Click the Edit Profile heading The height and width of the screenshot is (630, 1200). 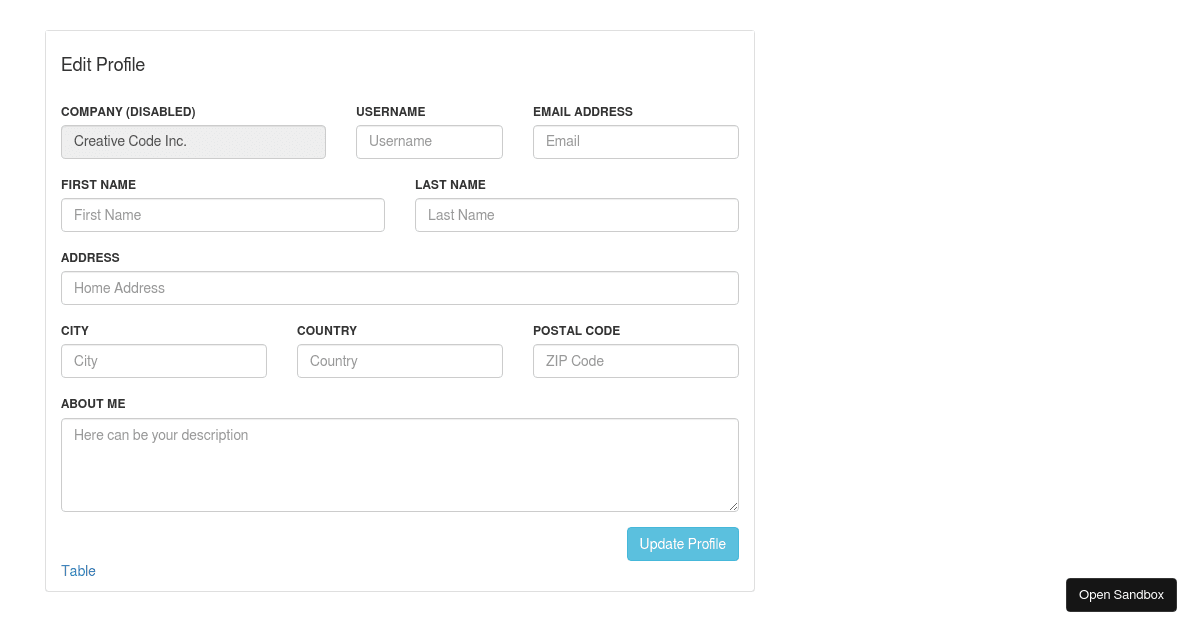(103, 64)
